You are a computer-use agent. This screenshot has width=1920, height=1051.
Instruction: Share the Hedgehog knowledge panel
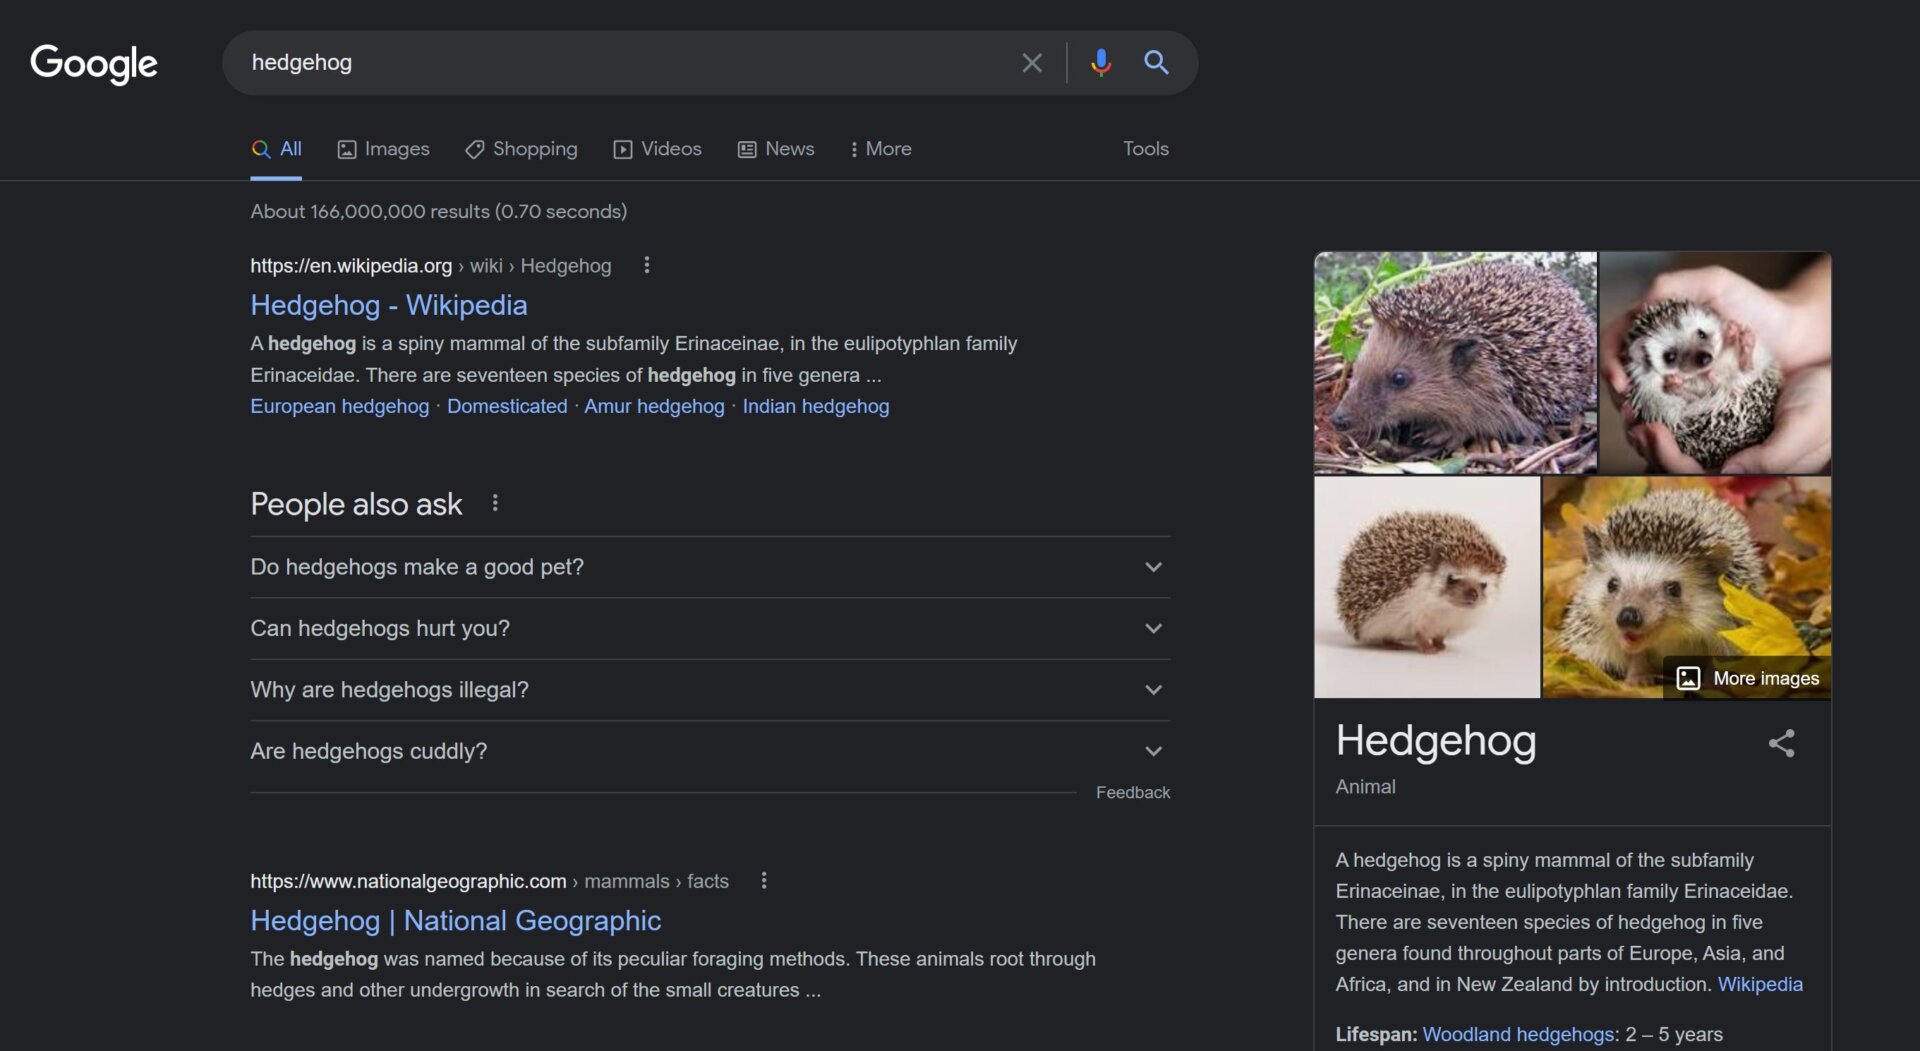coord(1781,742)
